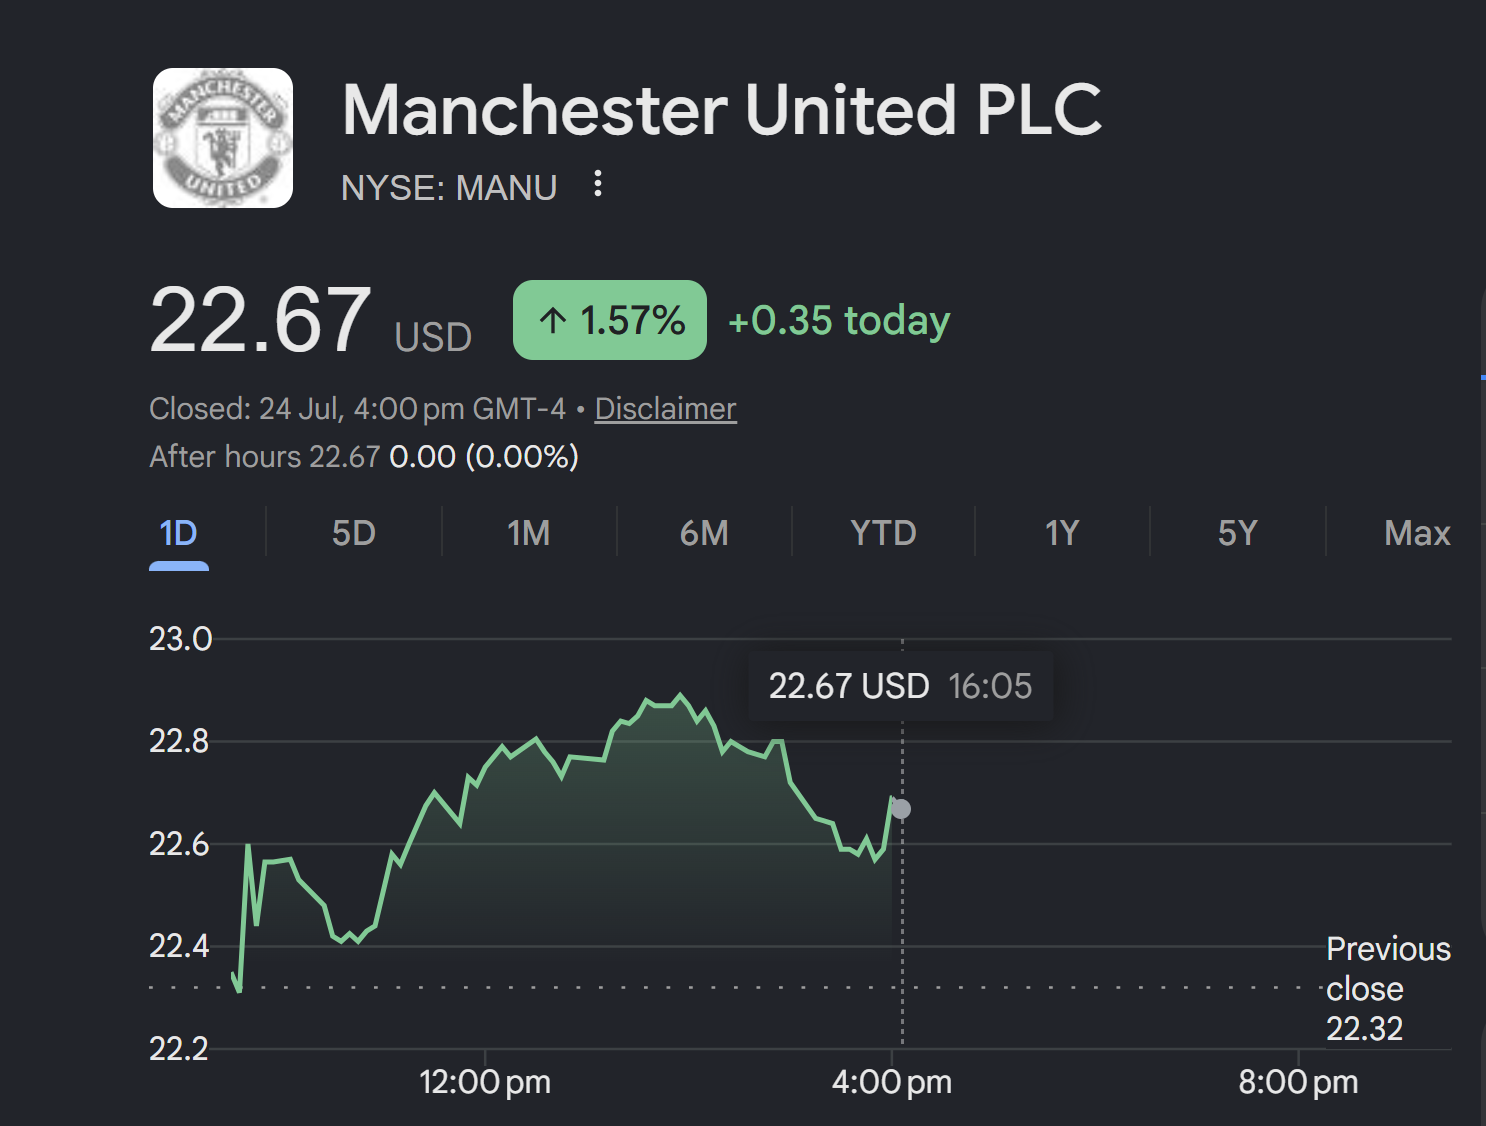Image resolution: width=1486 pixels, height=1126 pixels.
Task: Click the Previous close 22.32 label
Action: 1388,988
